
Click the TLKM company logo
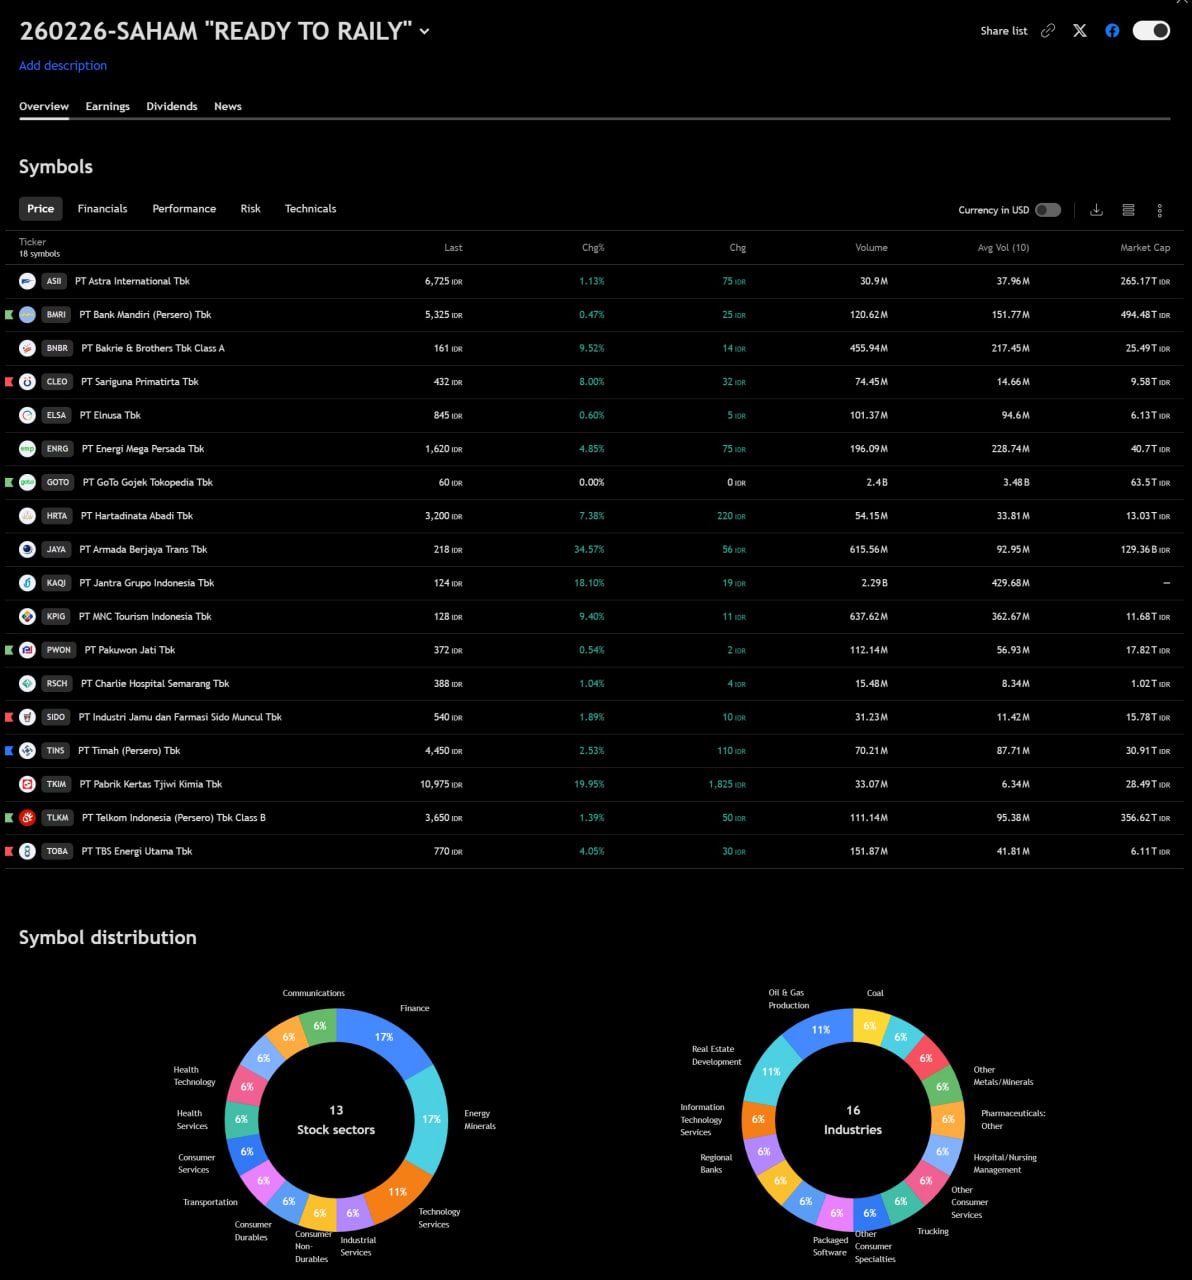coord(27,818)
